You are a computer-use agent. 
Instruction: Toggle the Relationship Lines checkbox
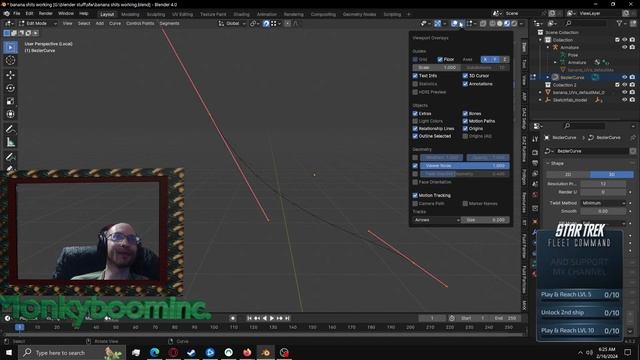tap(415, 129)
